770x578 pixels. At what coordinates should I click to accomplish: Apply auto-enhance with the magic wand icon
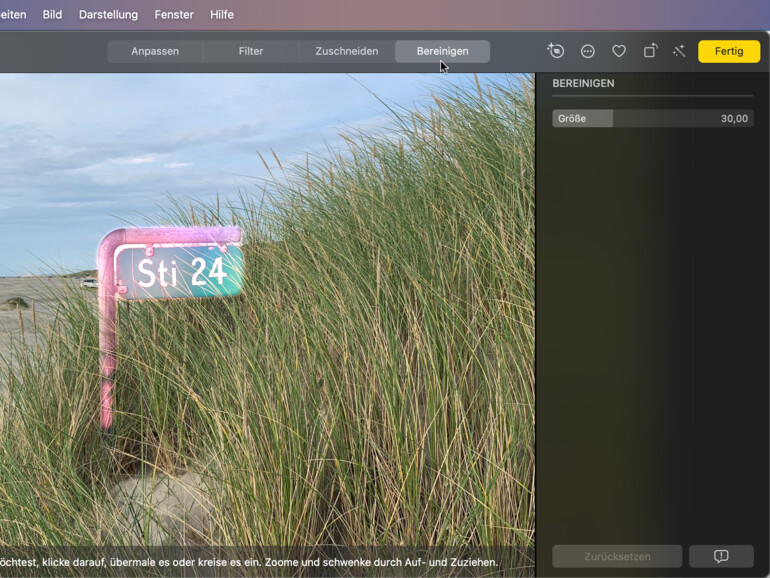pos(679,51)
